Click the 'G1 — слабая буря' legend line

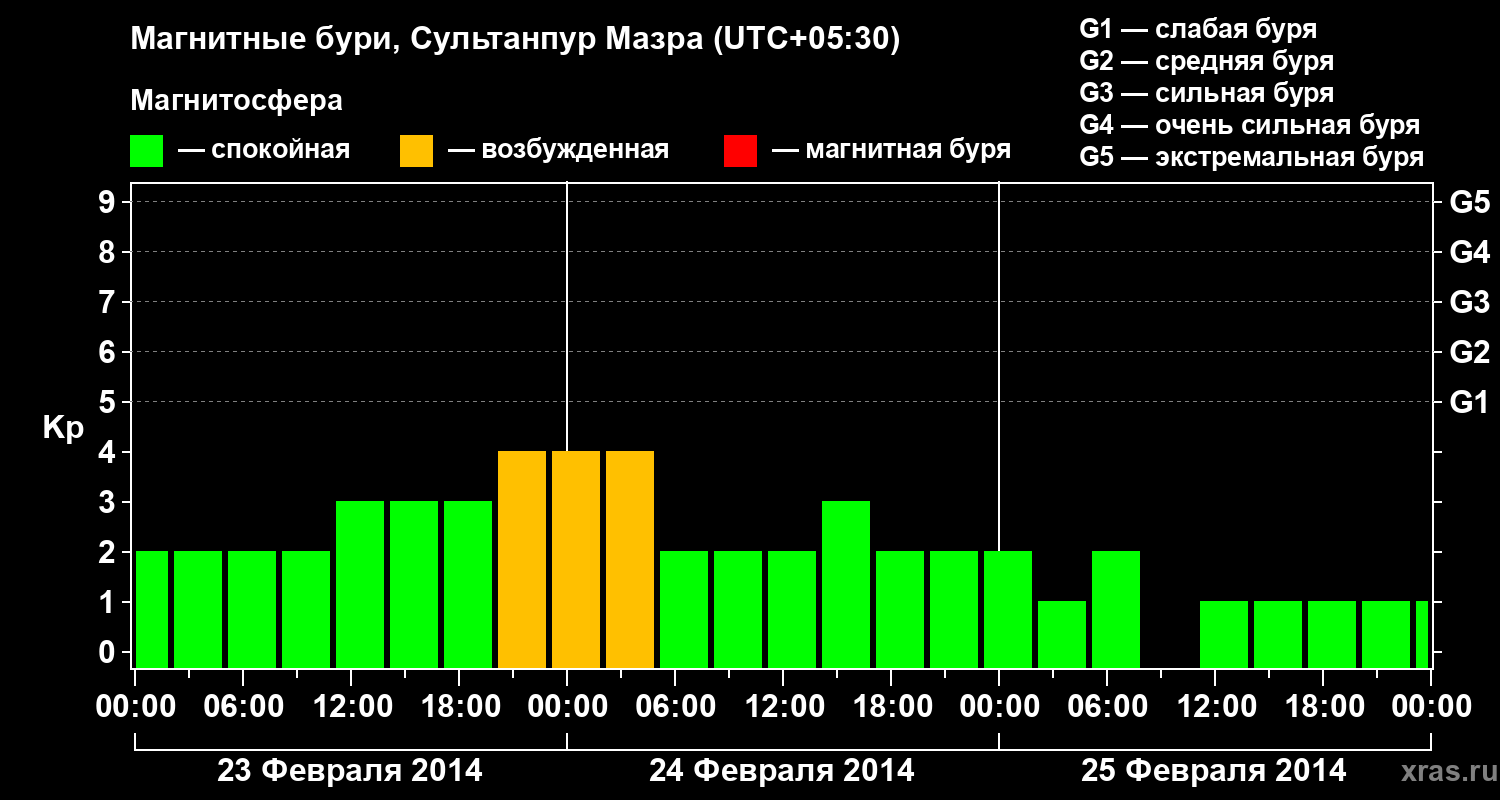pyautogui.click(x=1198, y=29)
